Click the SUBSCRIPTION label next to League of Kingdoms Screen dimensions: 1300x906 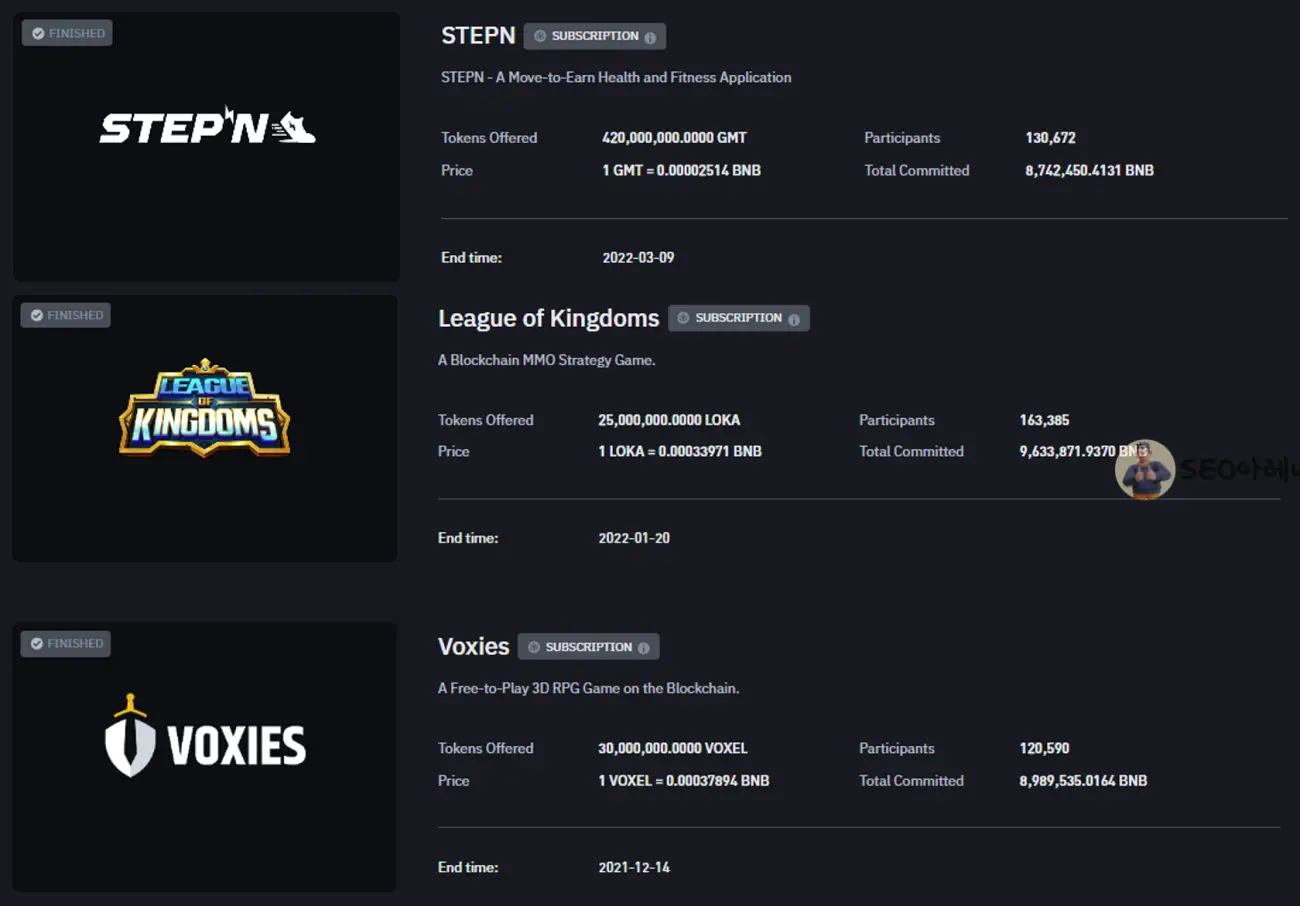739,318
